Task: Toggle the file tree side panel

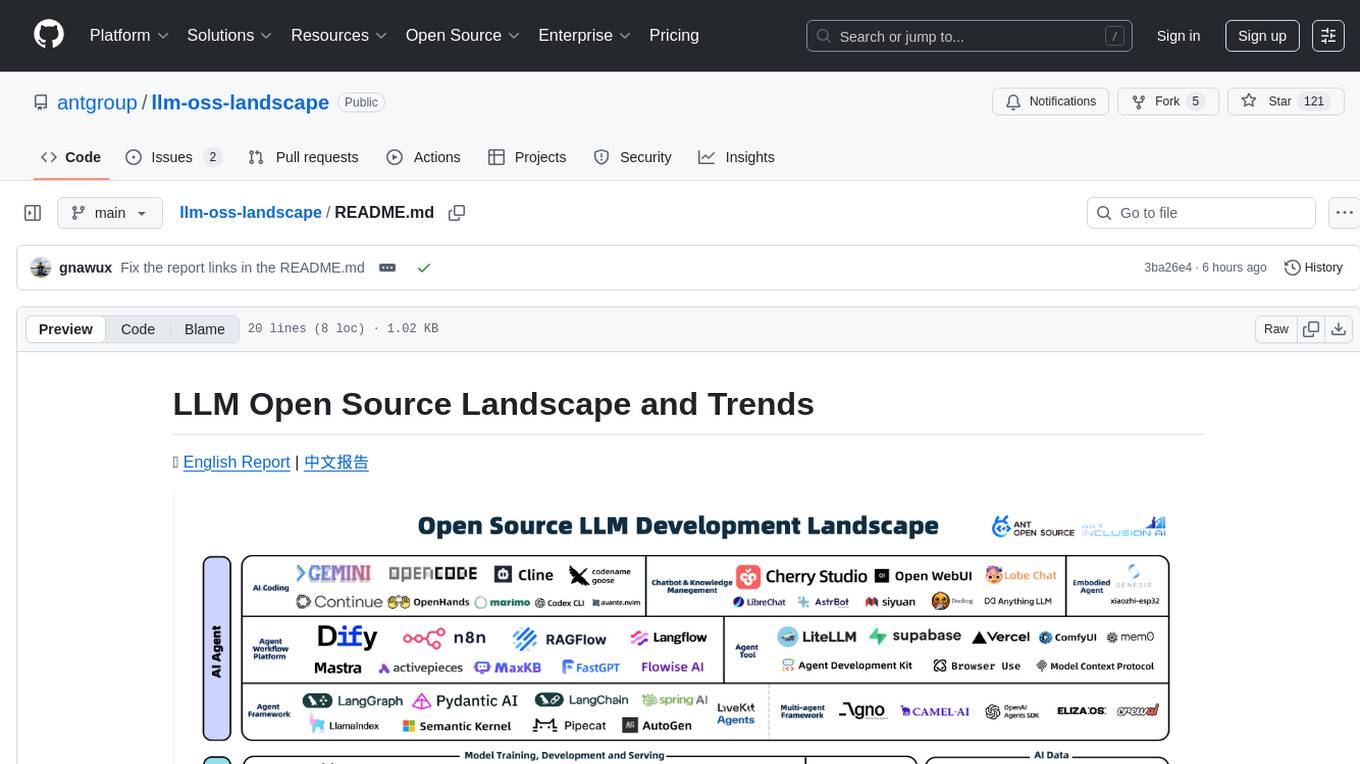Action: click(x=33, y=213)
